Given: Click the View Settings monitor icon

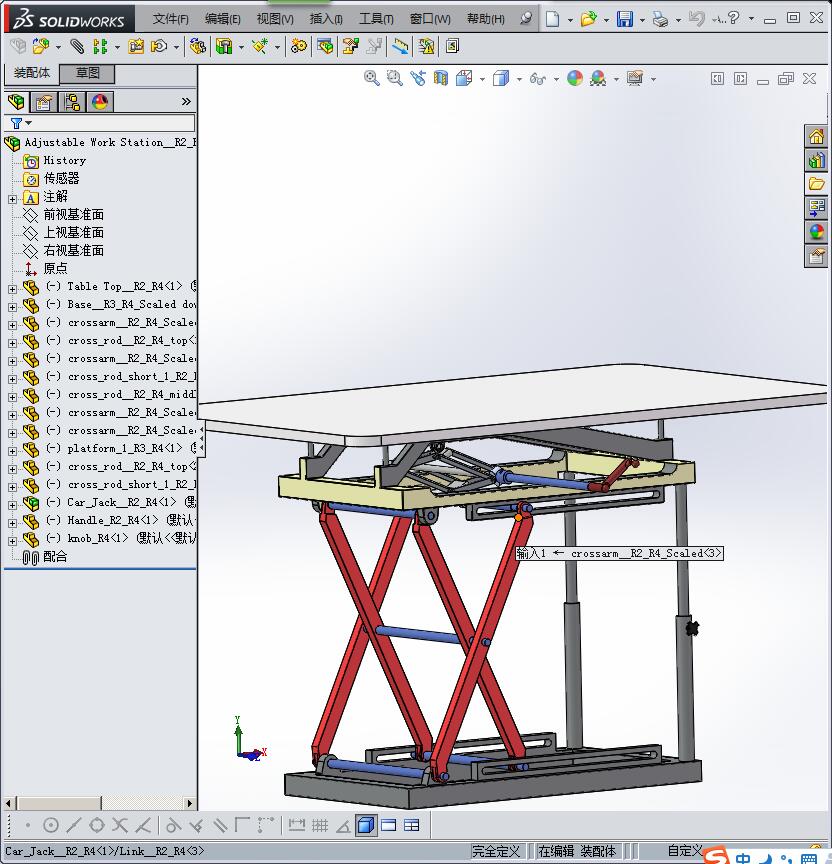Looking at the screenshot, I should click(635, 78).
